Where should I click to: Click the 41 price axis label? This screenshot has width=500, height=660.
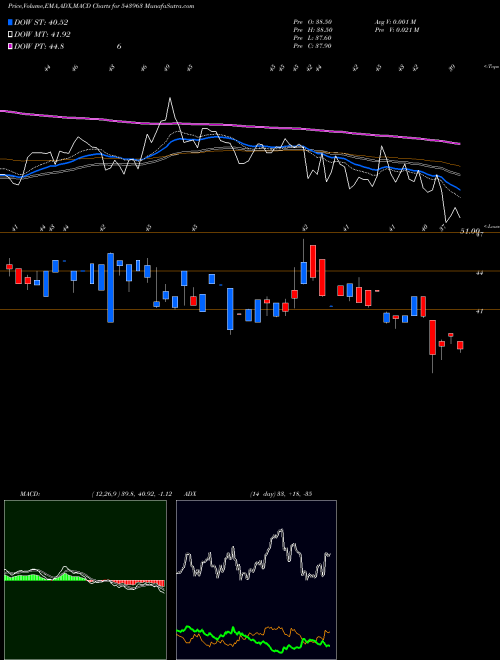[x=479, y=311]
